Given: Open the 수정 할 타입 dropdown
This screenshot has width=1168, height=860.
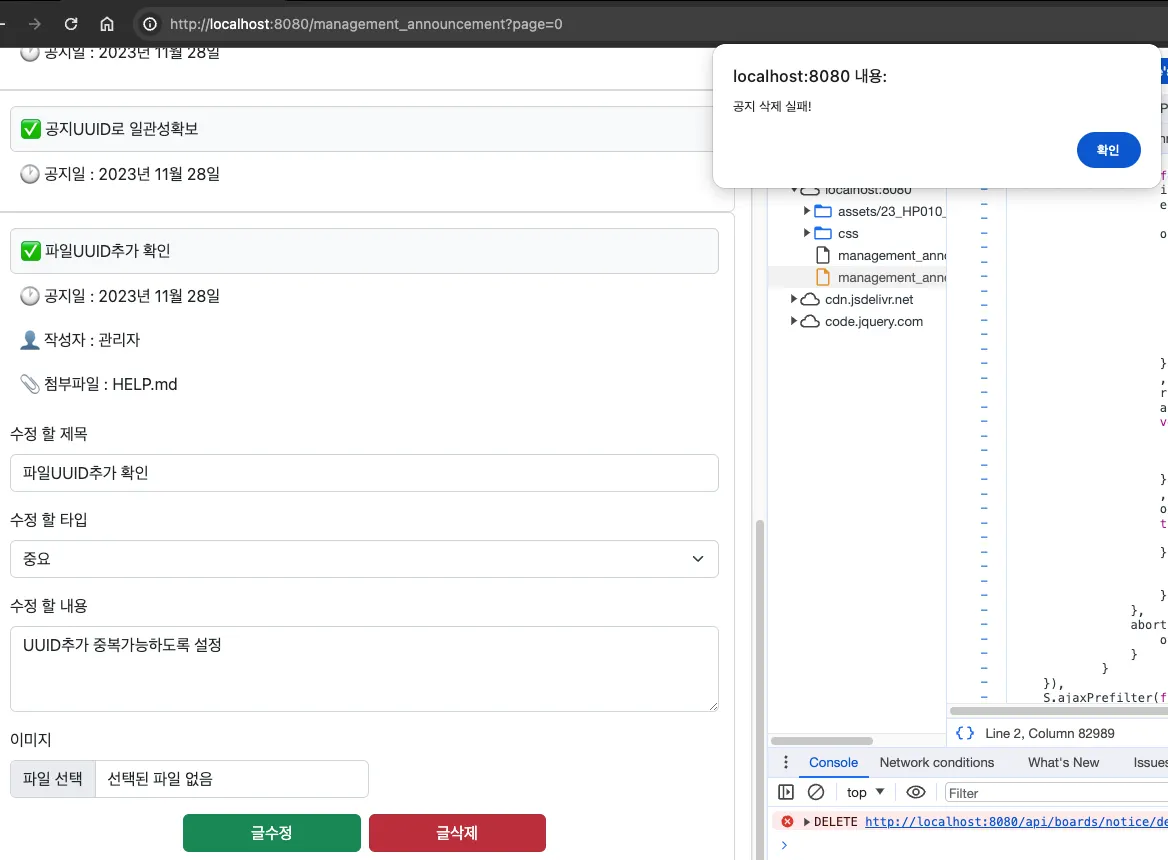Looking at the screenshot, I should pyautogui.click(x=364, y=558).
